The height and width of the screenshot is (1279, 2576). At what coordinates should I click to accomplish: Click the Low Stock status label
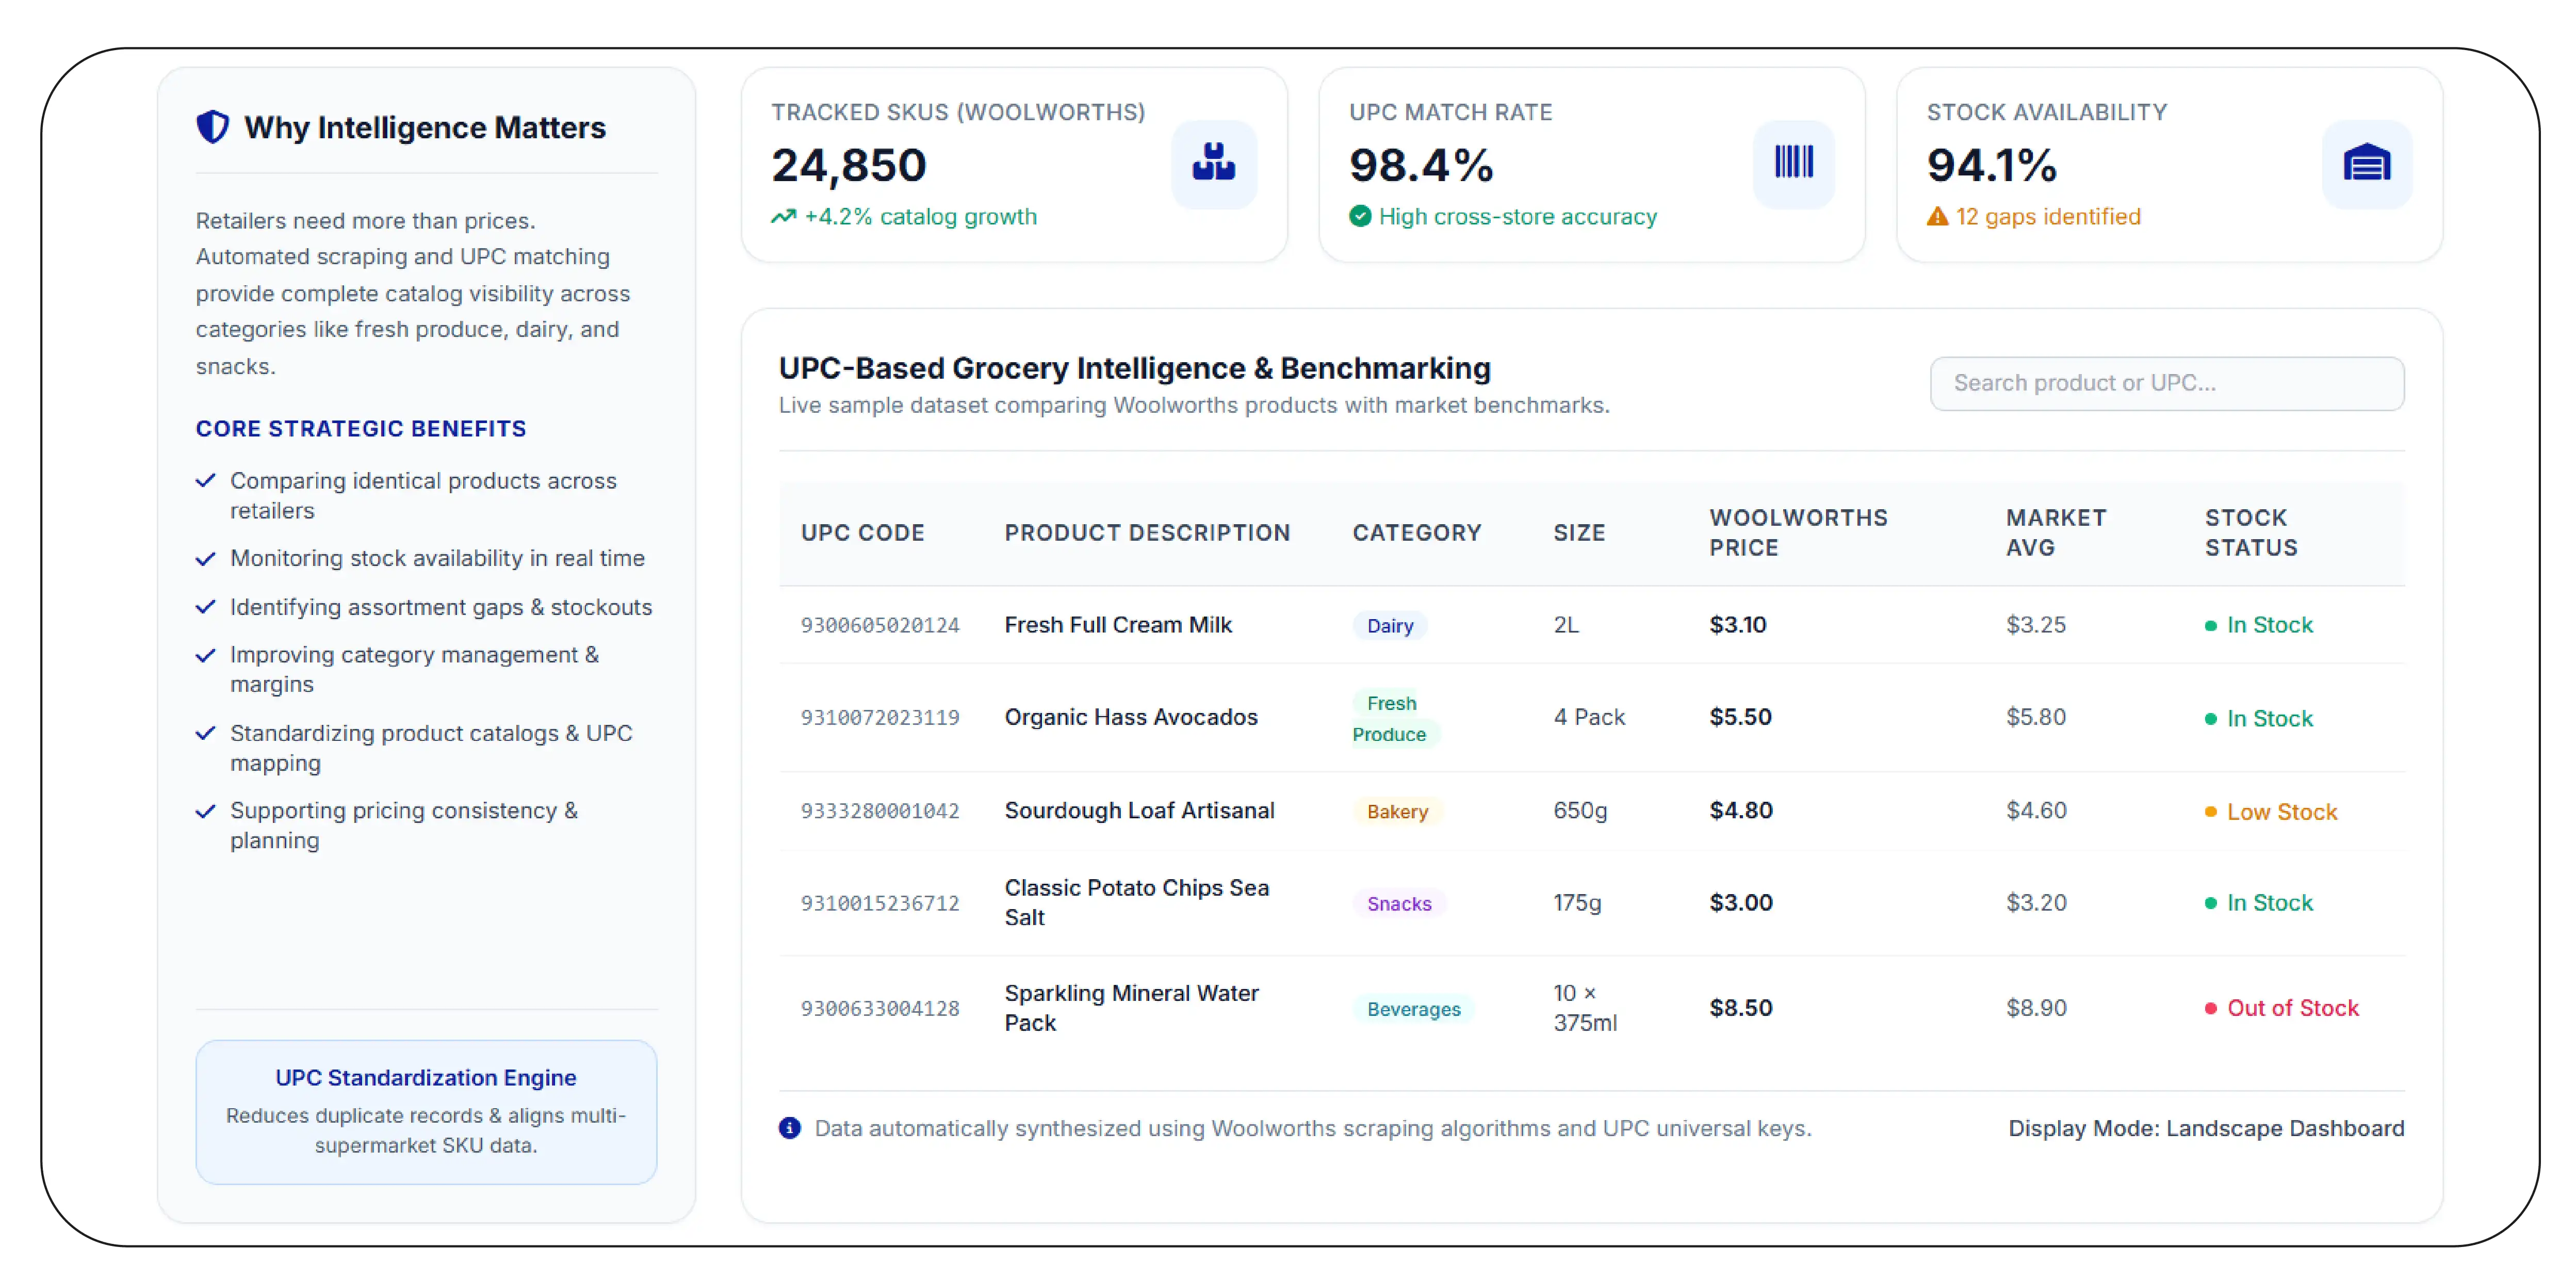click(2282, 812)
